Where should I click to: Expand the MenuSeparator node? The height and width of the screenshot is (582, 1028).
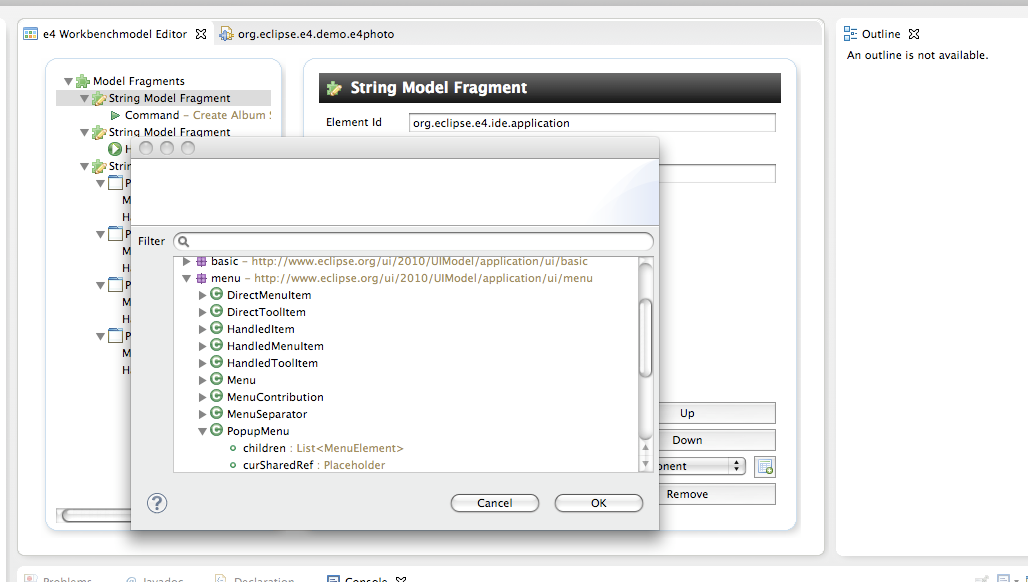click(203, 414)
